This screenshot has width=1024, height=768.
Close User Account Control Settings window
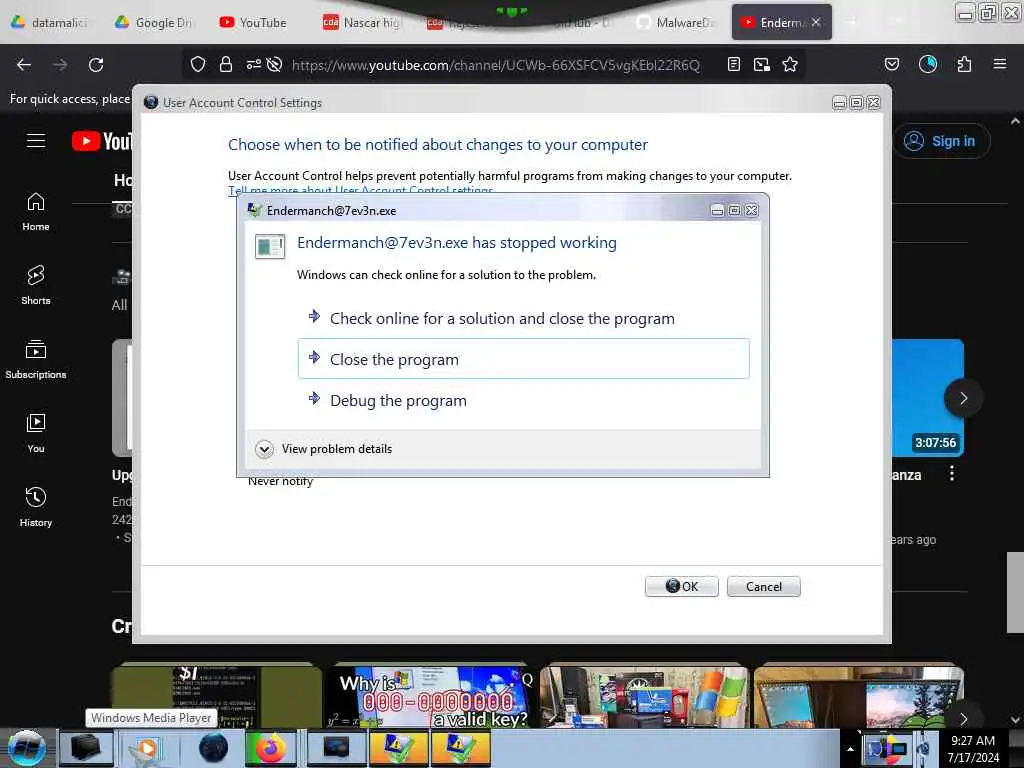874,103
